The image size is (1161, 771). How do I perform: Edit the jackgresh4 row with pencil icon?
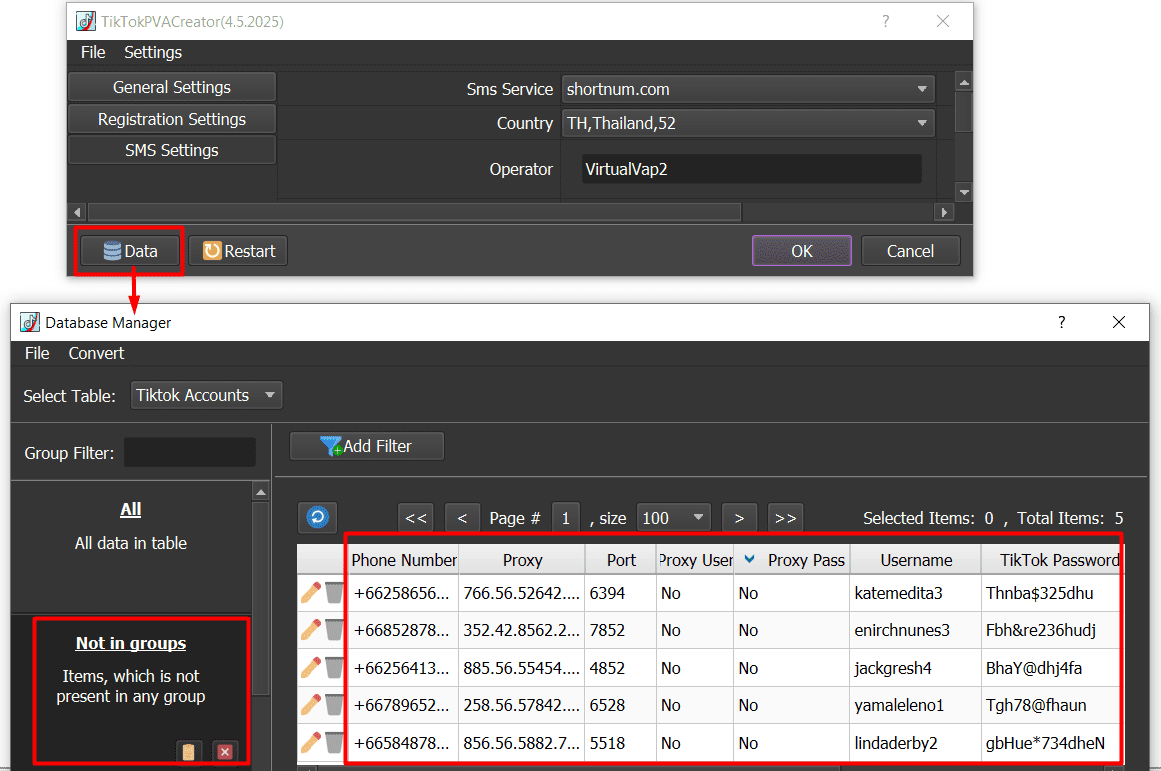click(x=311, y=667)
